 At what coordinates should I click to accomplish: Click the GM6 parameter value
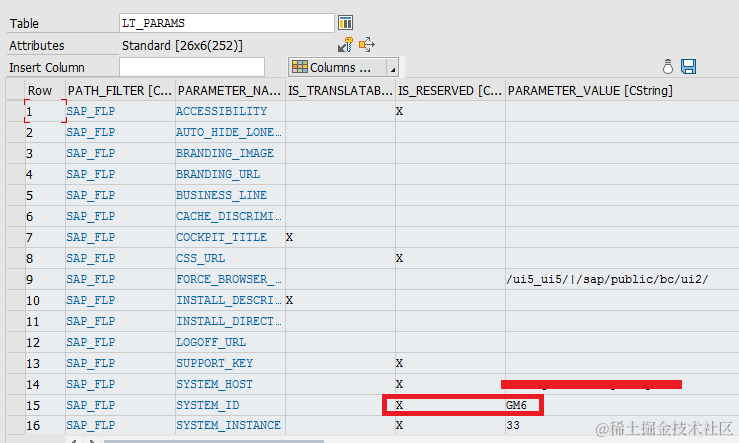click(516, 405)
